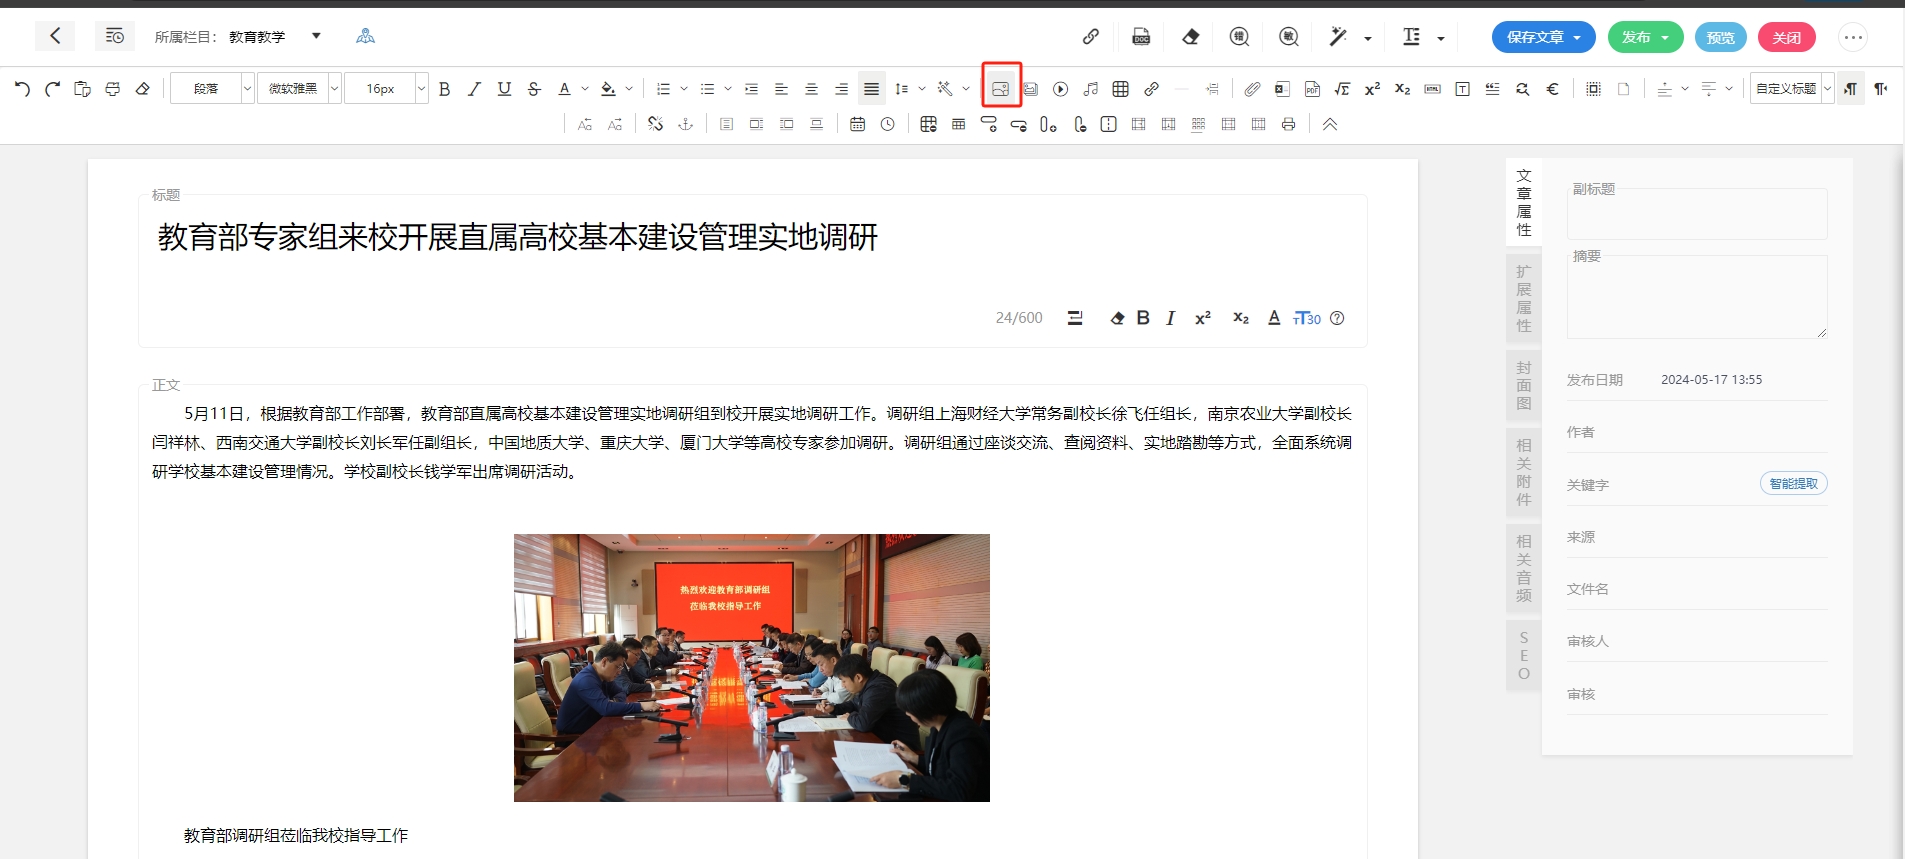Screen dimensions: 1905x859
Task: Click the import DOC document icon
Action: tap(1141, 37)
